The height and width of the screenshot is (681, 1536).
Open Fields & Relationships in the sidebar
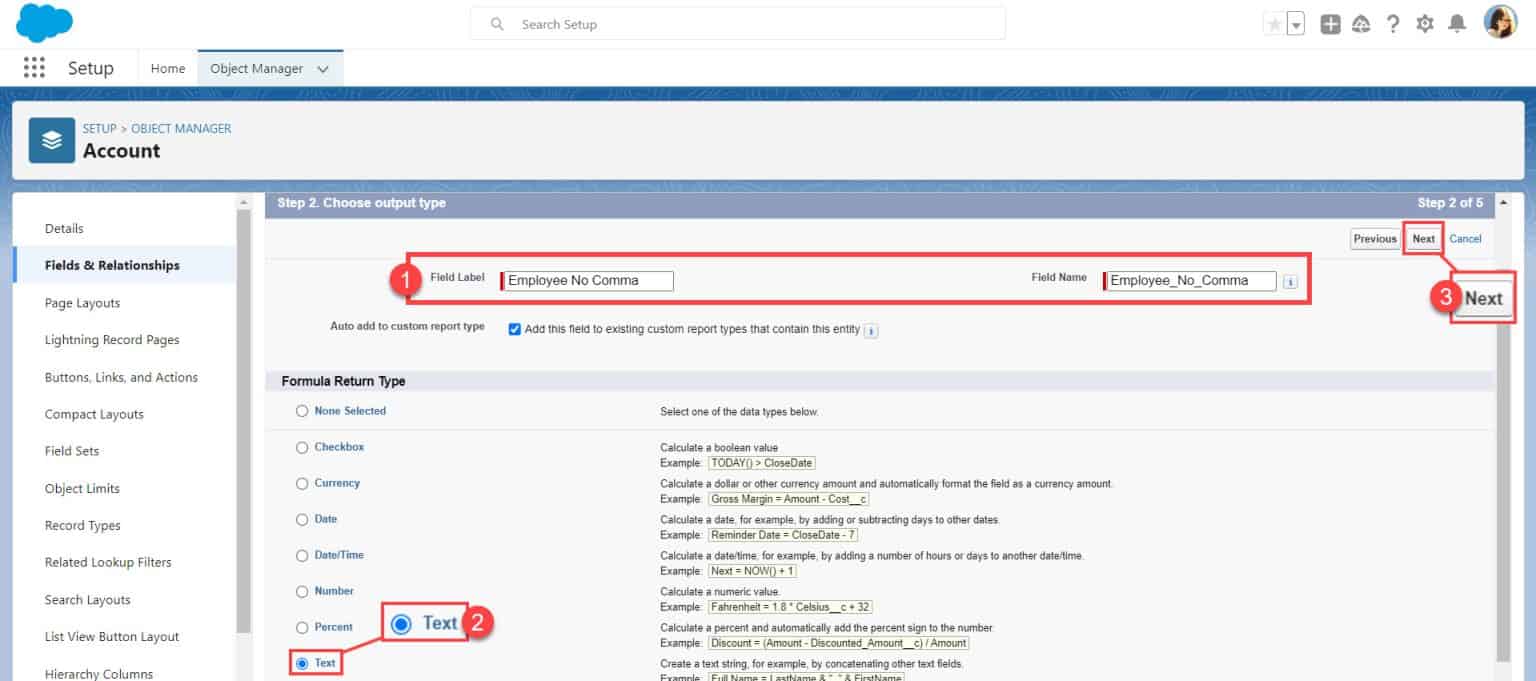[111, 265]
